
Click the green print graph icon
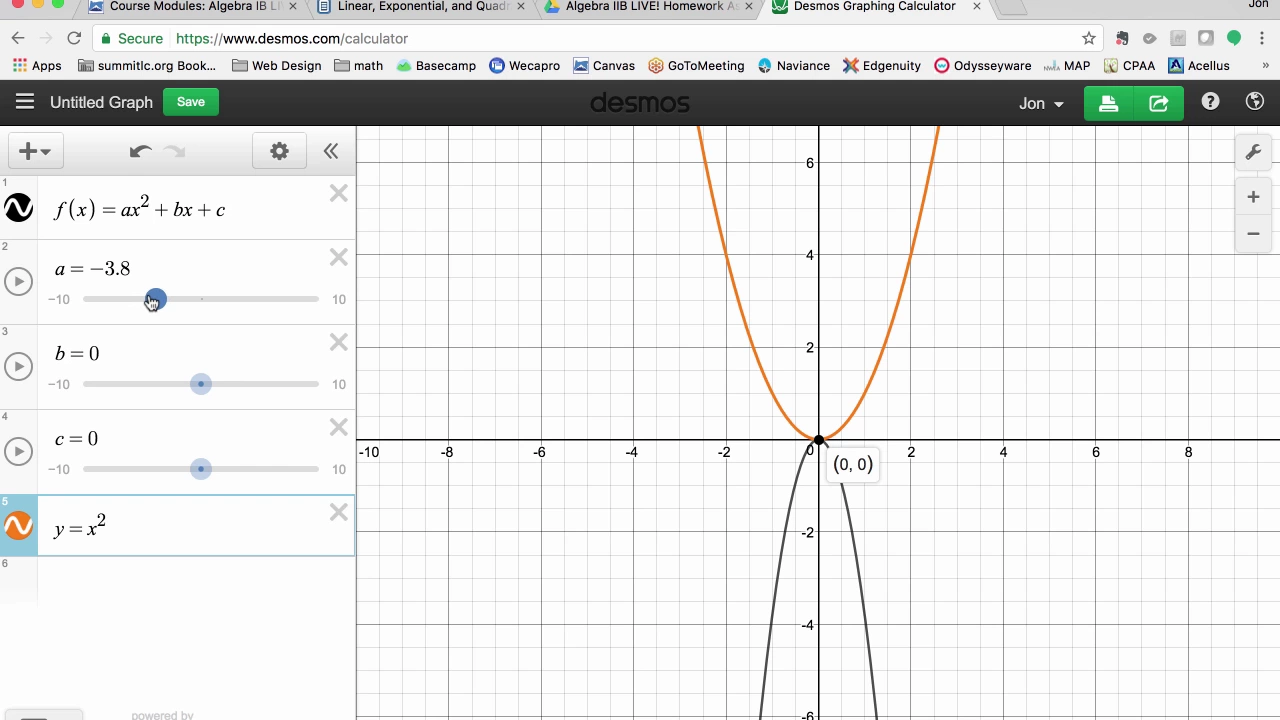click(1108, 103)
